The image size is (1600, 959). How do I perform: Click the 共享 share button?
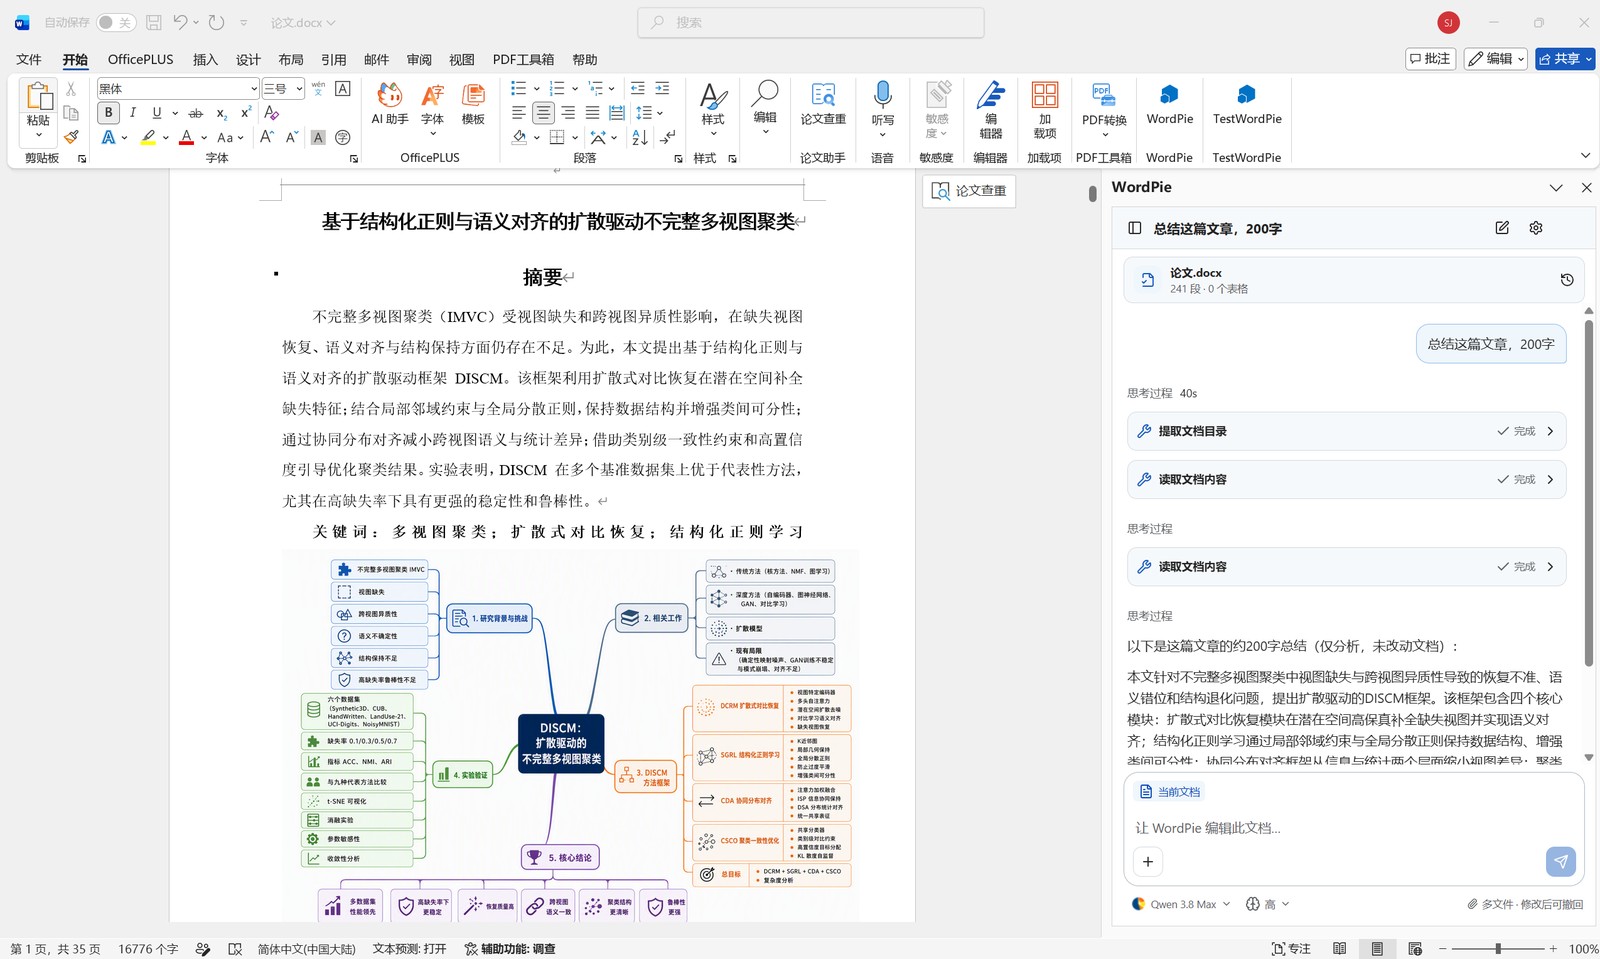click(1565, 59)
